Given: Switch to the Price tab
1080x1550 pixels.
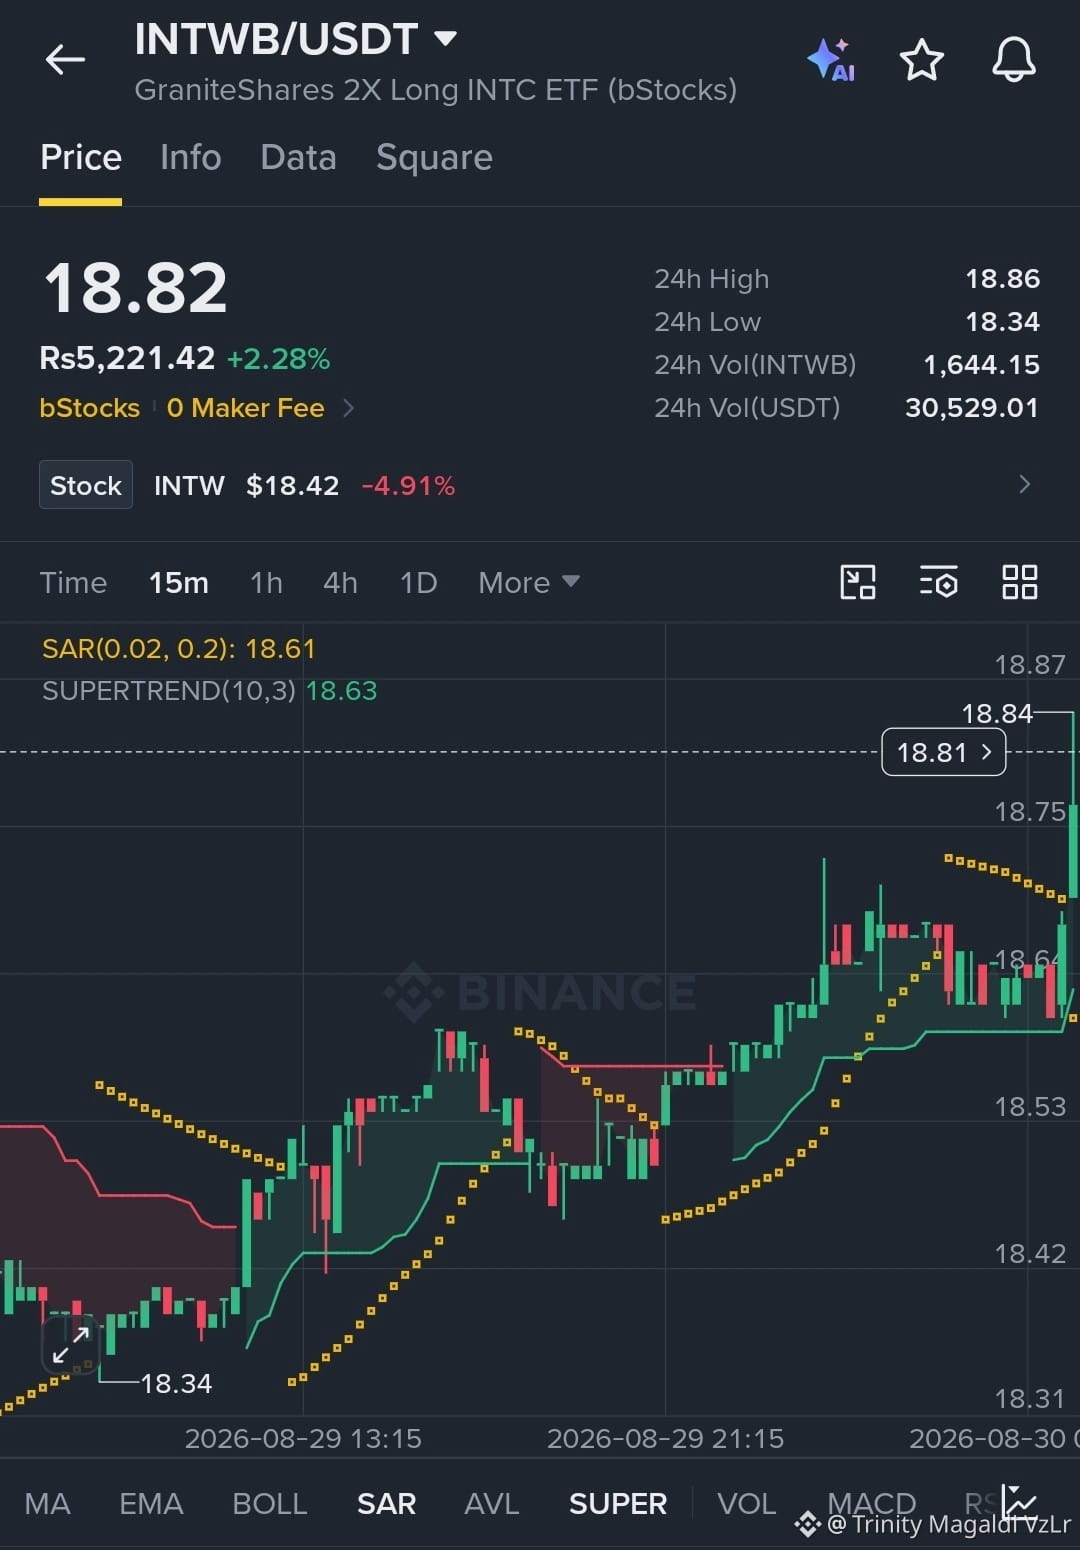Looking at the screenshot, I should pyautogui.click(x=81, y=158).
